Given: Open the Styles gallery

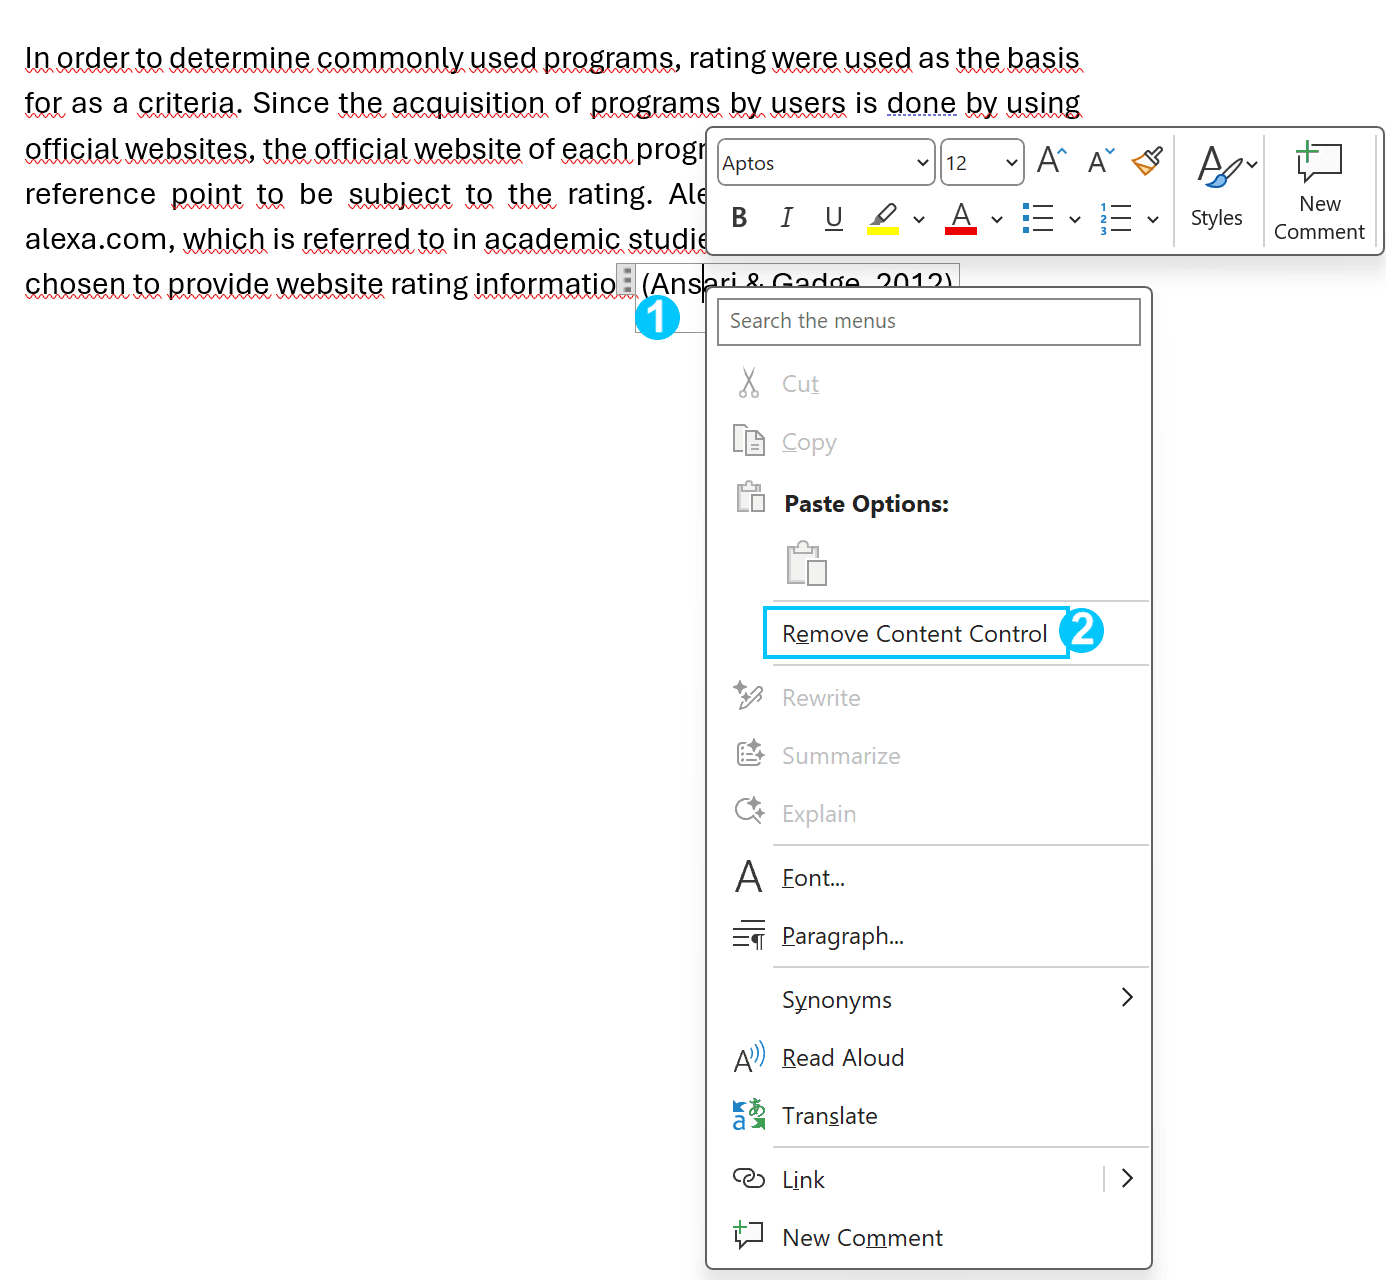Looking at the screenshot, I should [x=1218, y=188].
